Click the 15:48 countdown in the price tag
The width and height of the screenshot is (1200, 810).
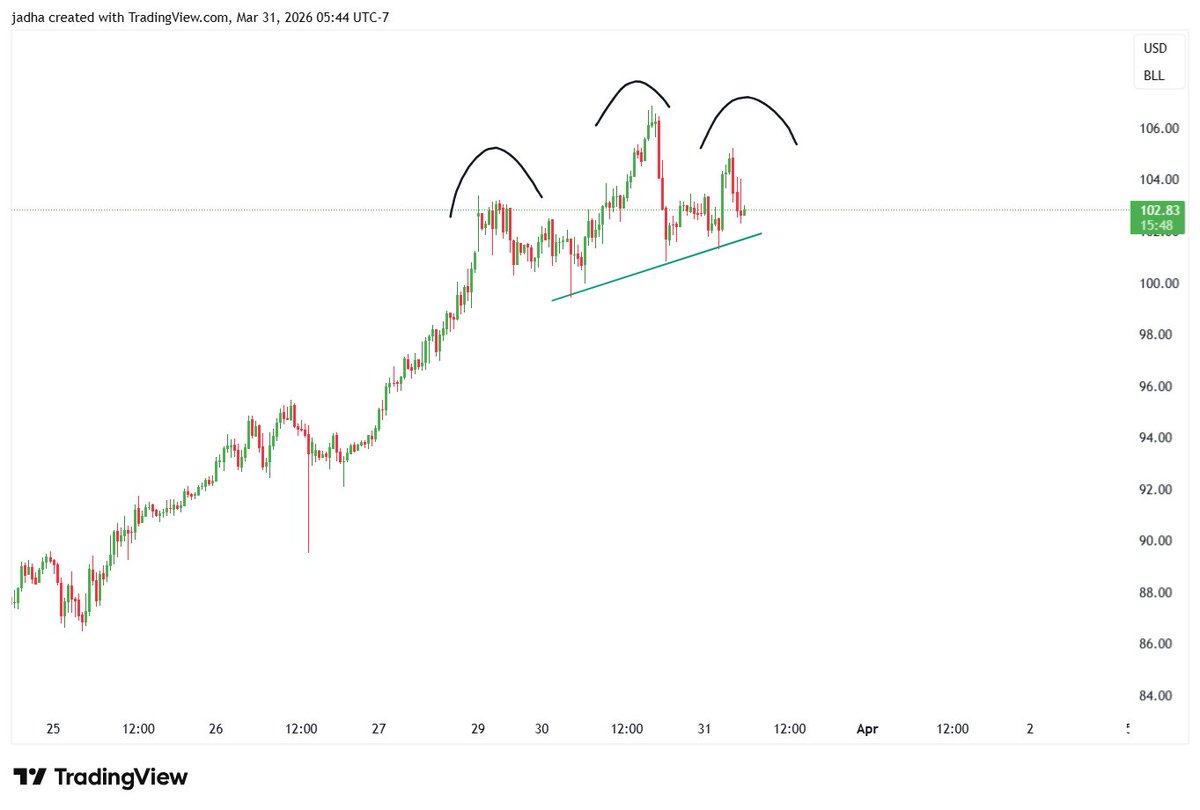point(1155,225)
